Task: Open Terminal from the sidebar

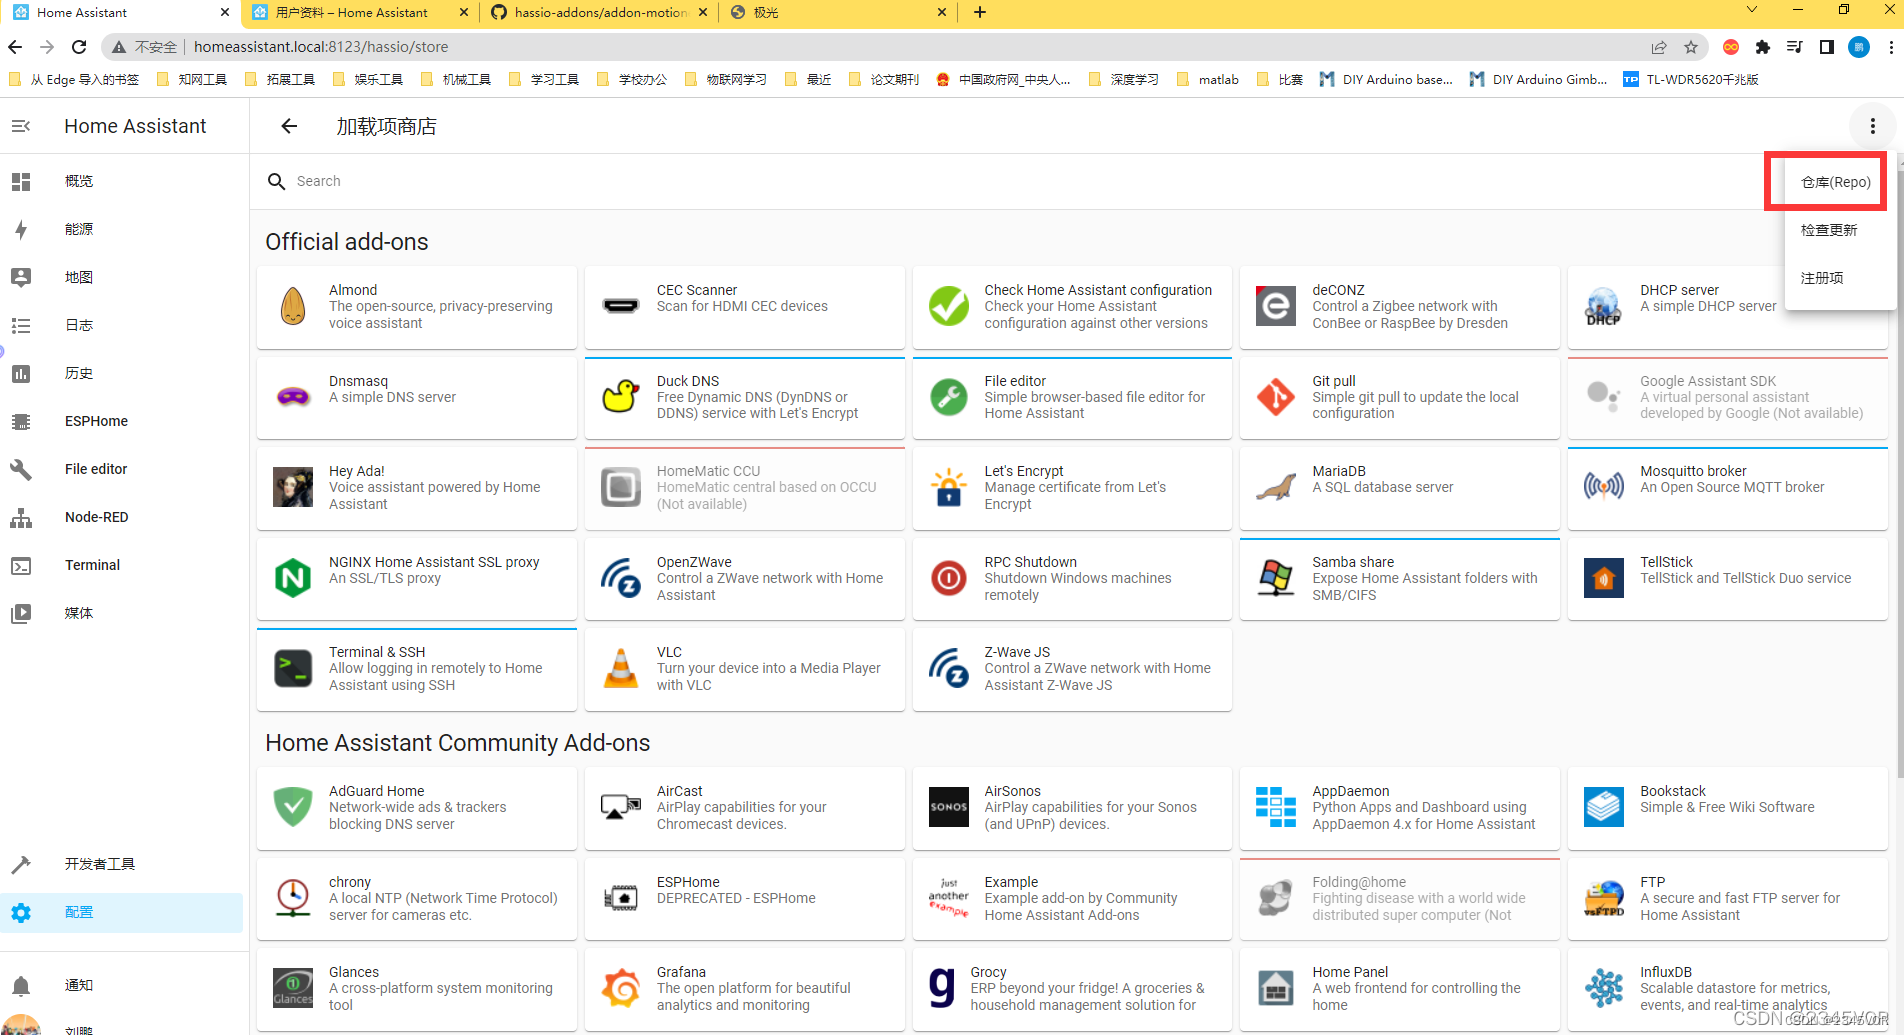Action: click(x=122, y=565)
